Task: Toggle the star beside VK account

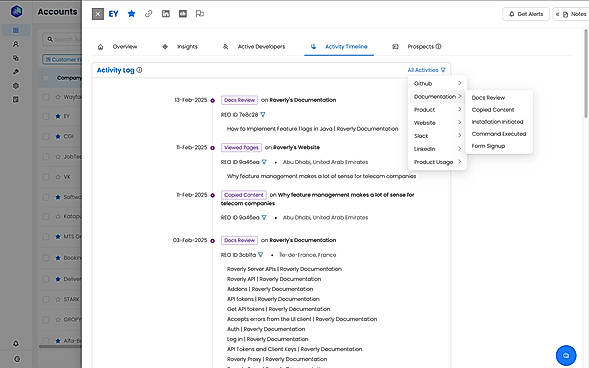Action: [58, 176]
